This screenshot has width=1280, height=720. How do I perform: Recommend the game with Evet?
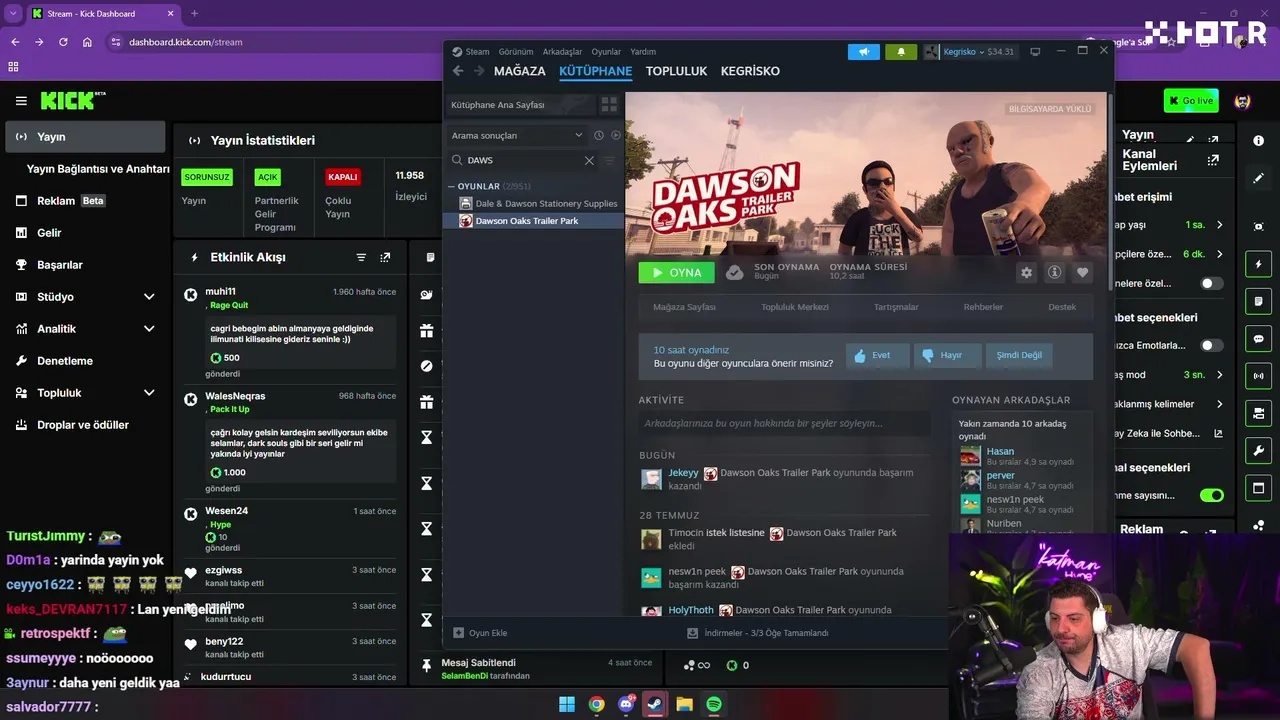(x=878, y=355)
